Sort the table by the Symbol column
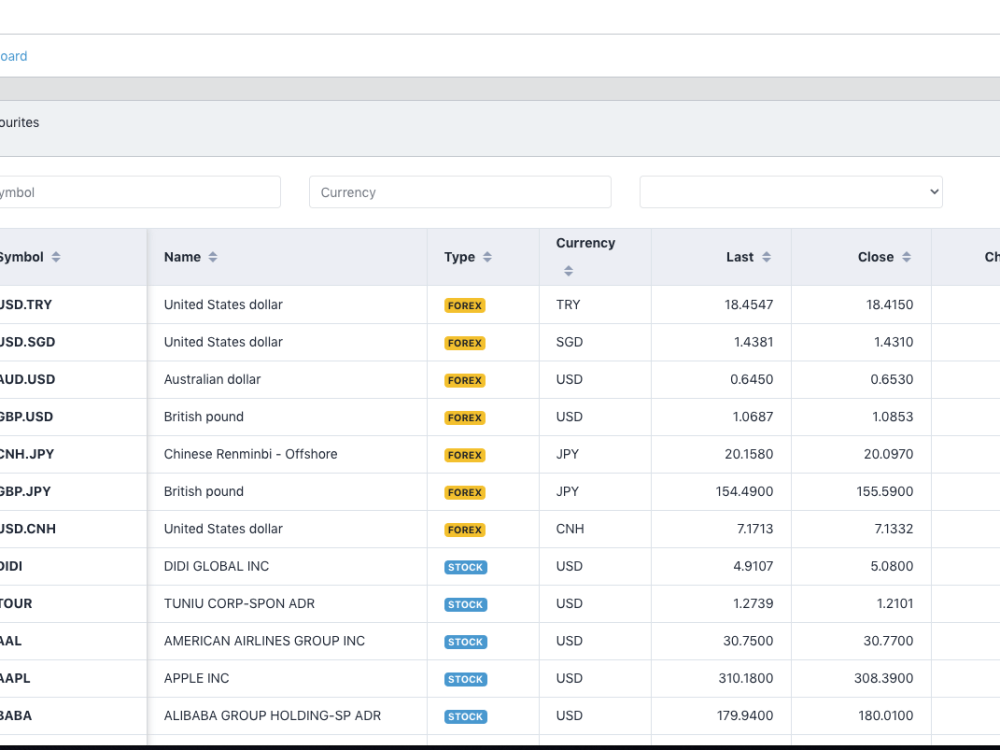Image resolution: width=1000 pixels, height=750 pixels. click(x=55, y=256)
